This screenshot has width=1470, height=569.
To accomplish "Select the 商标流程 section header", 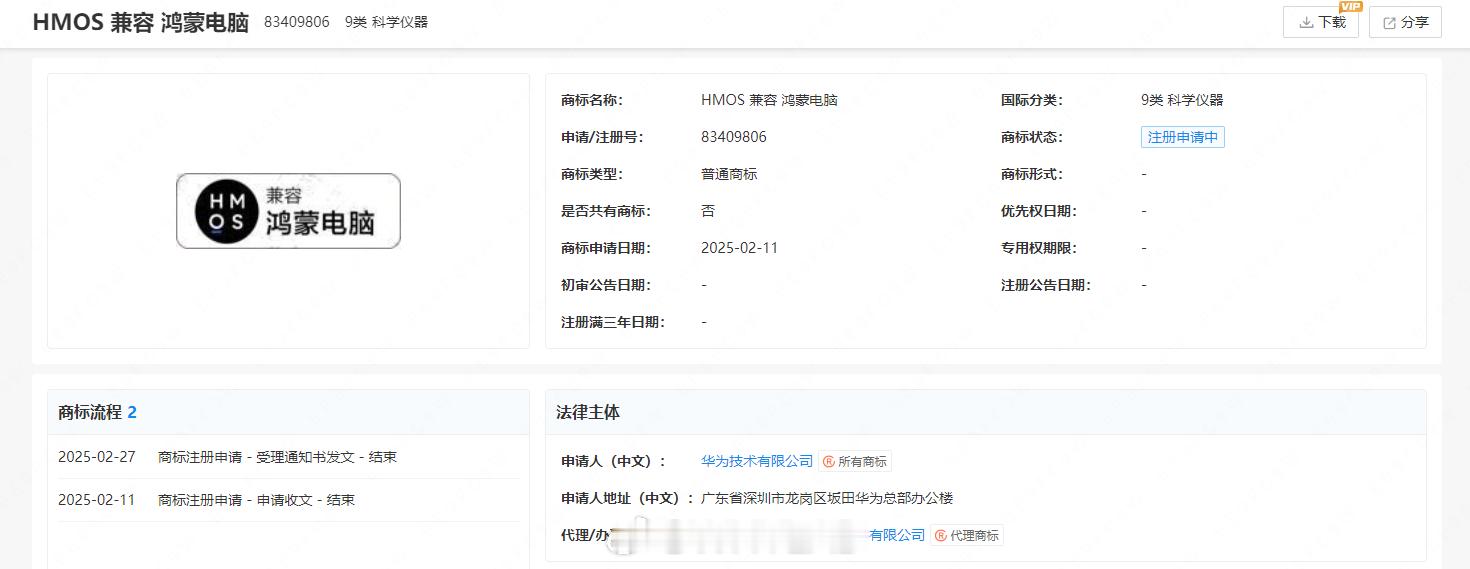I will (97, 412).
